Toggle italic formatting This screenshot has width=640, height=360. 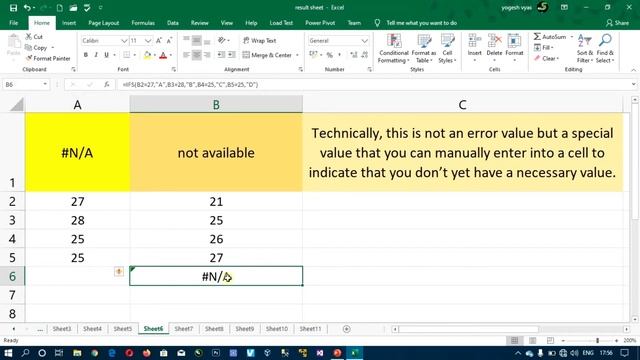[96, 55]
